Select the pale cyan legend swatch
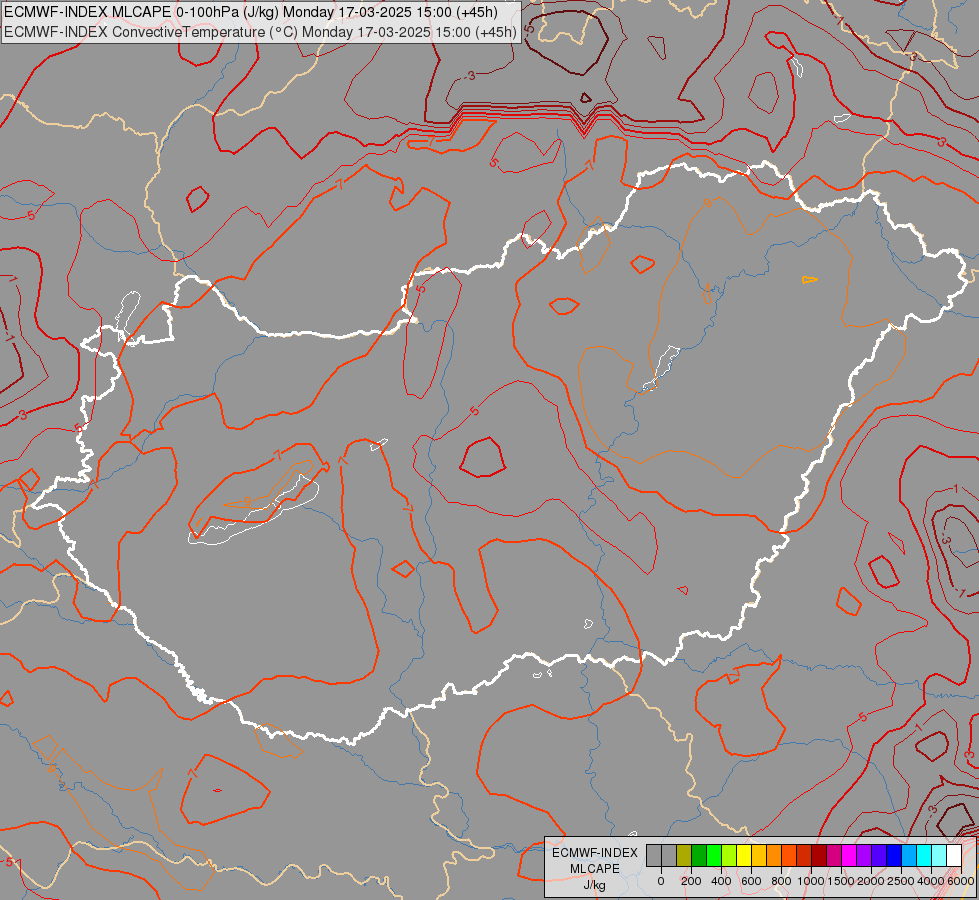This screenshot has height=900, width=979. (940, 856)
